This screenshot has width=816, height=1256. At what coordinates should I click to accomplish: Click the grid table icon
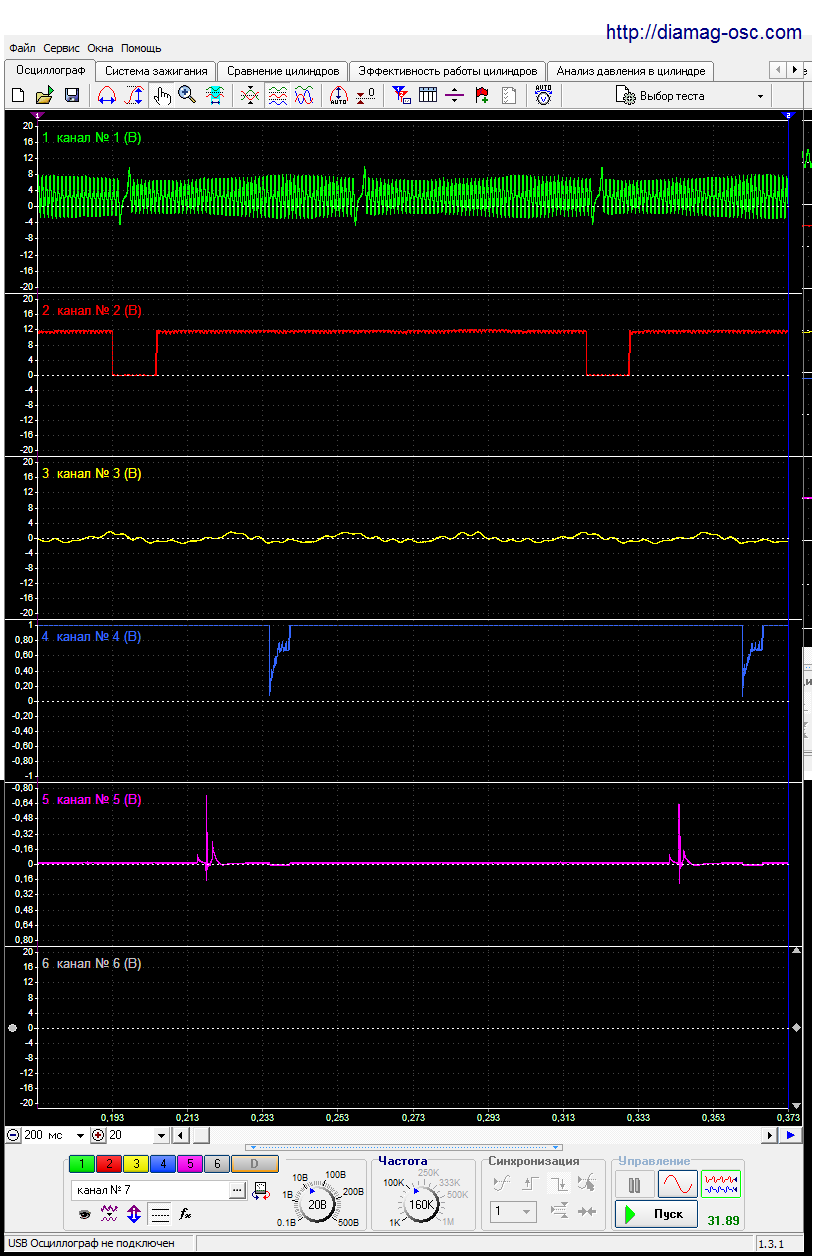pos(428,96)
